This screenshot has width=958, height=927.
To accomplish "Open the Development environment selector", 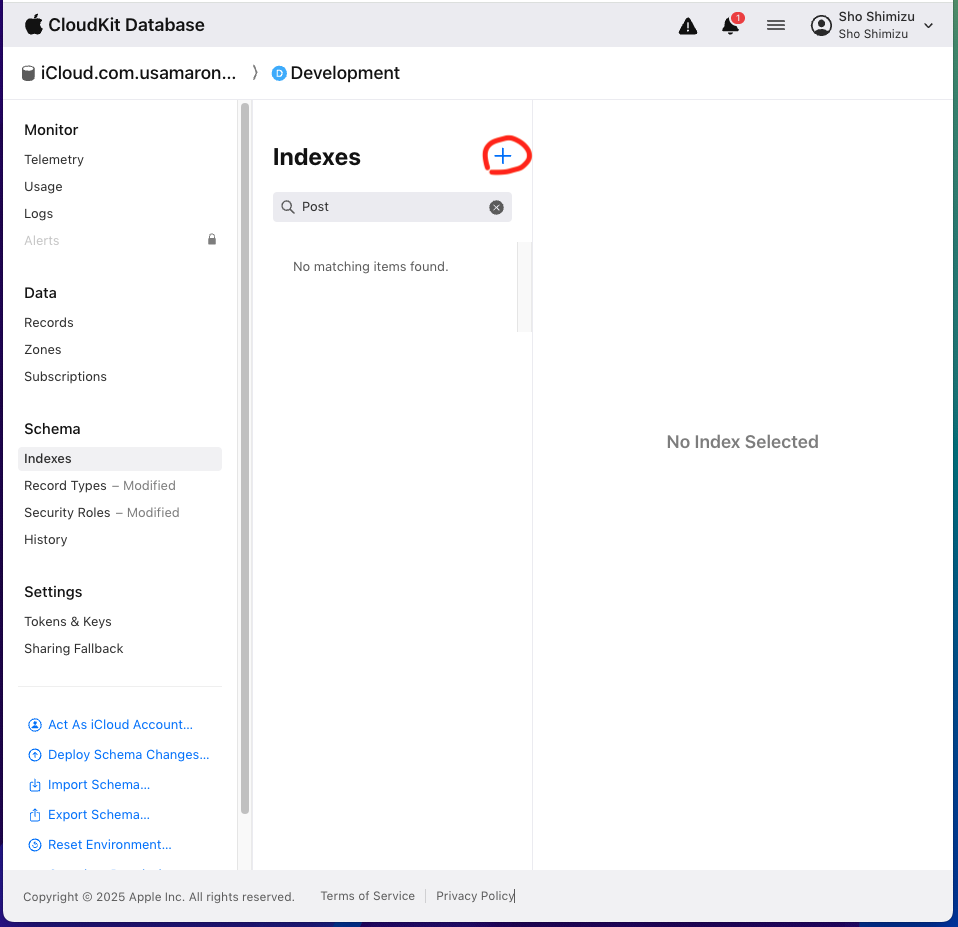I will coord(336,73).
